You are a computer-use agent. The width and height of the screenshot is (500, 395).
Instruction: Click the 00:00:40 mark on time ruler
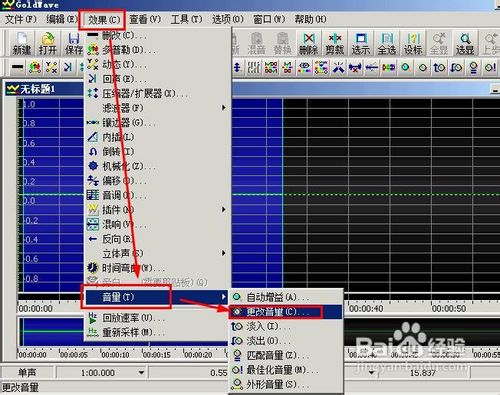pos(366,309)
